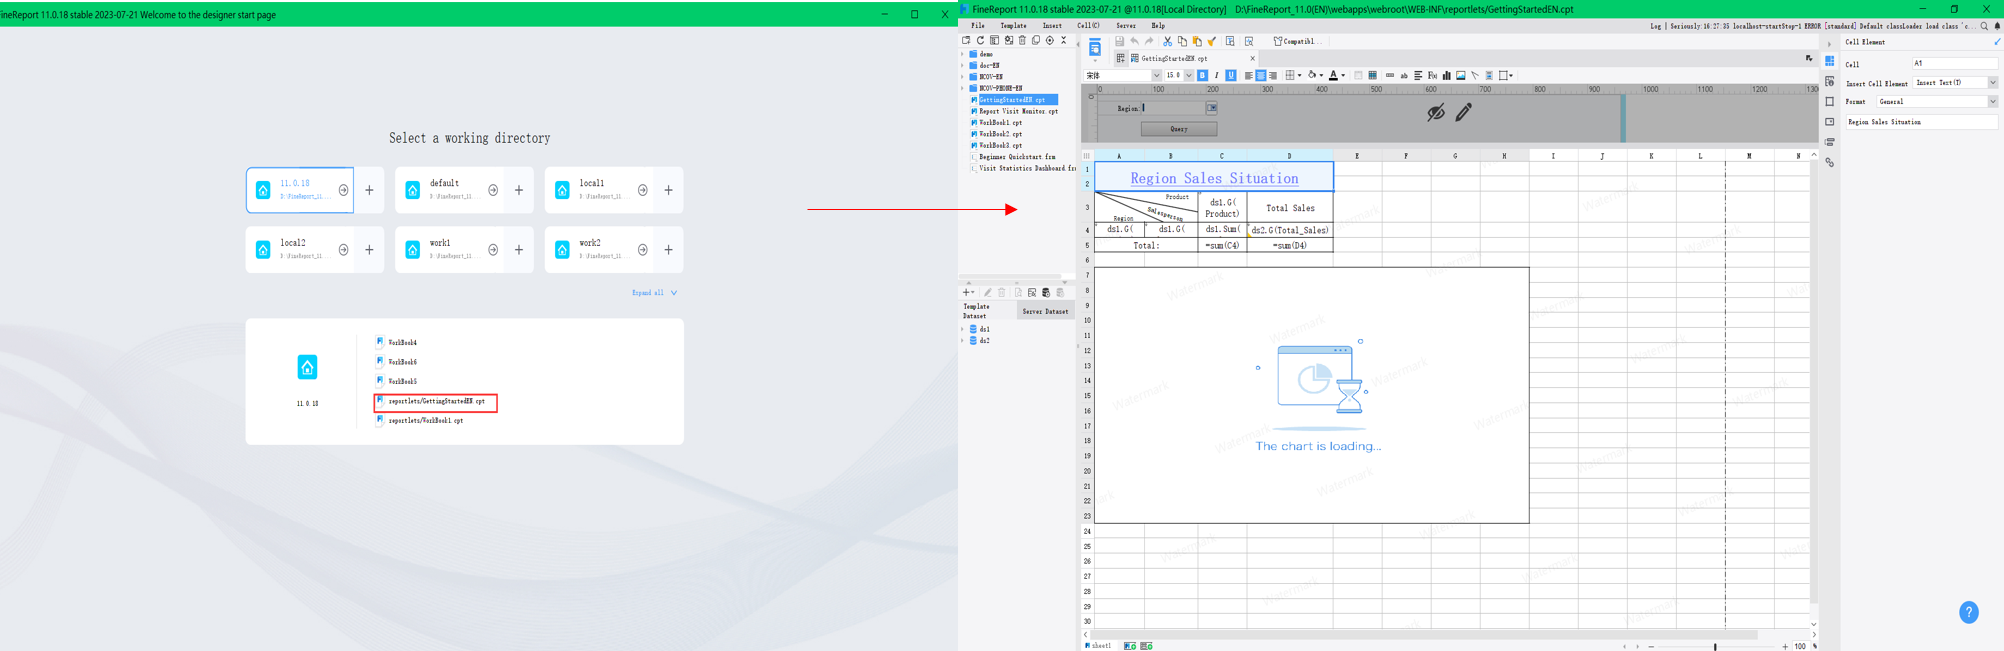Click the large blue Preview icon

[x=1095, y=47]
